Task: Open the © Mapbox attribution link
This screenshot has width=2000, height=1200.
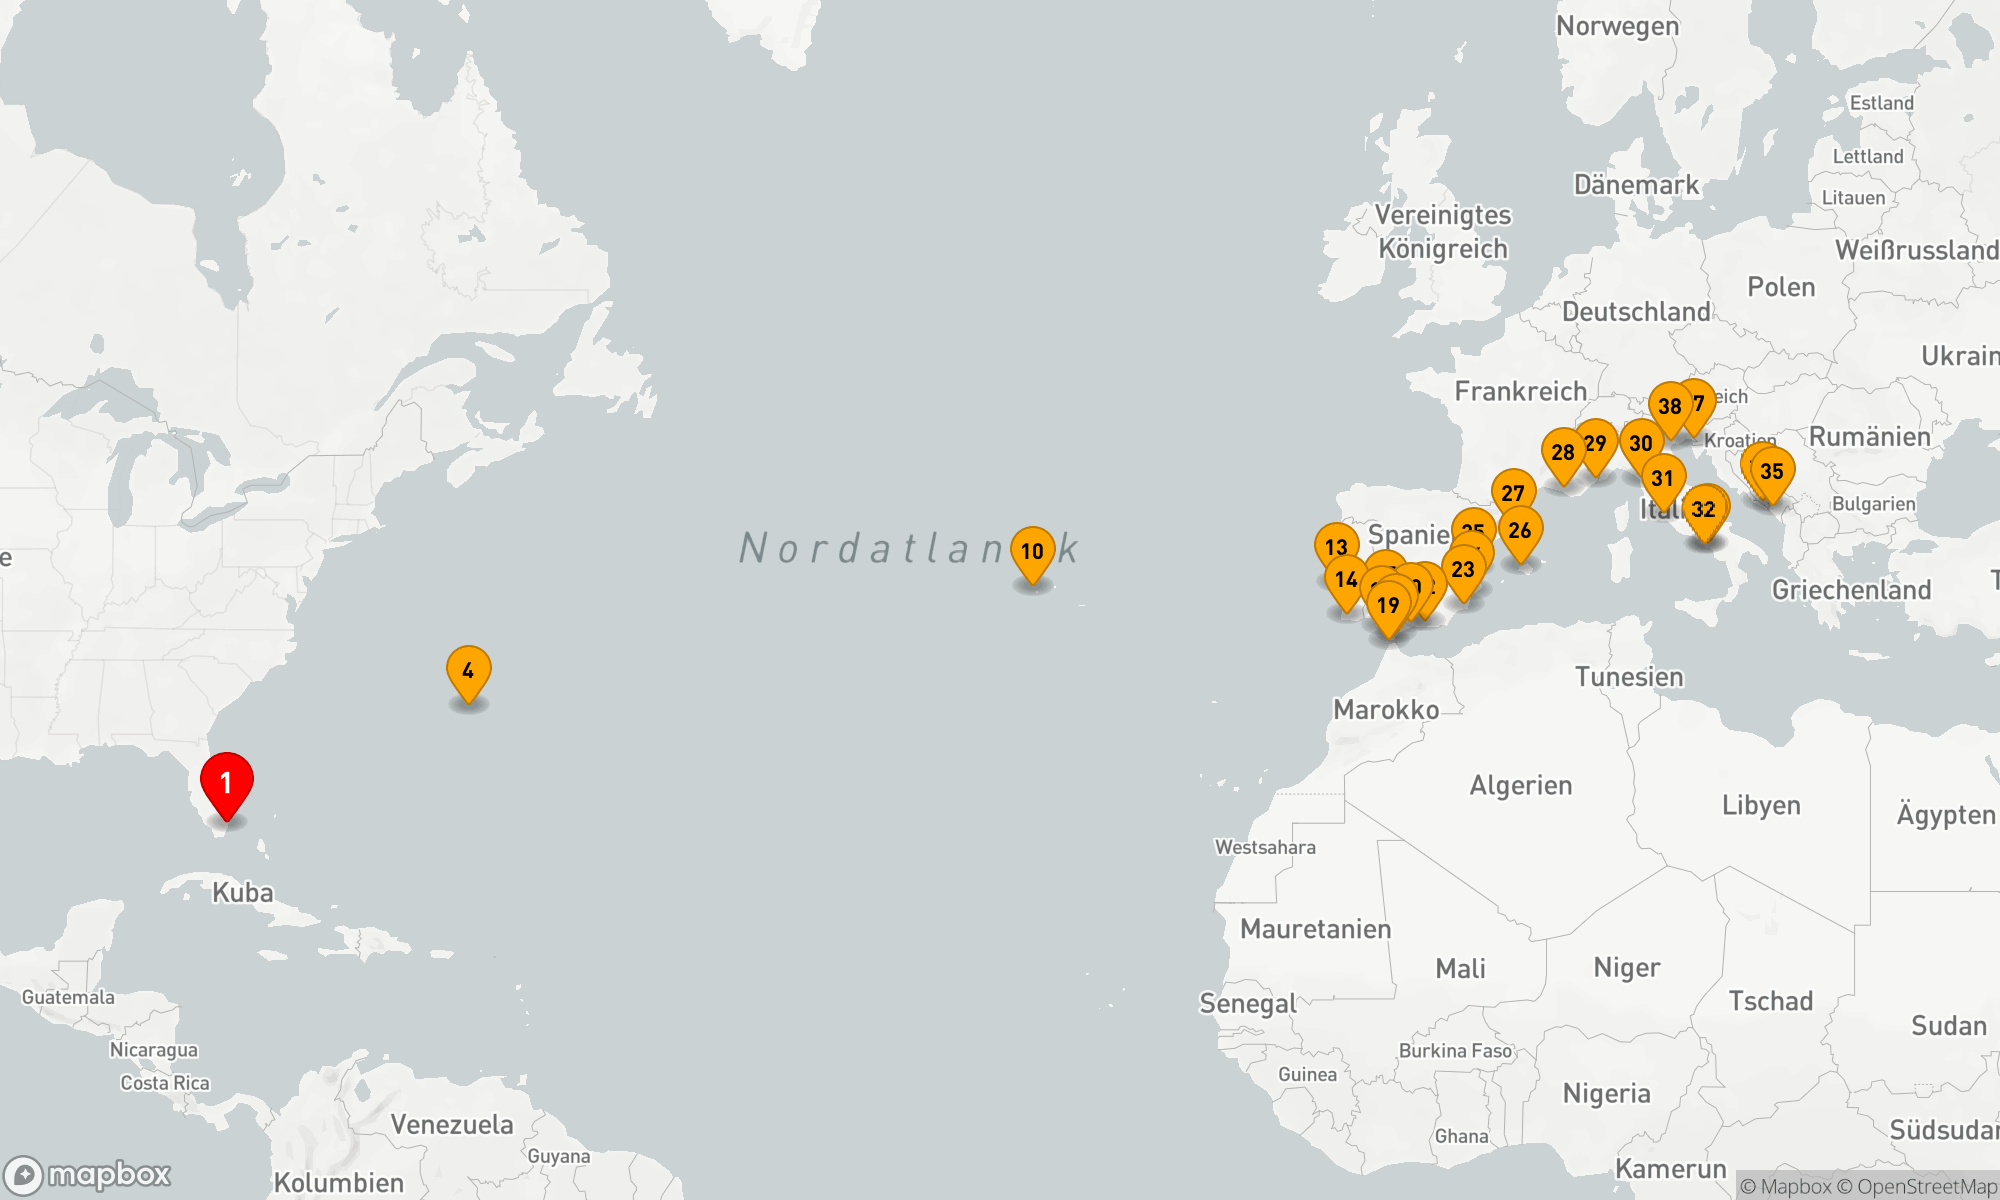Action: 1785,1187
